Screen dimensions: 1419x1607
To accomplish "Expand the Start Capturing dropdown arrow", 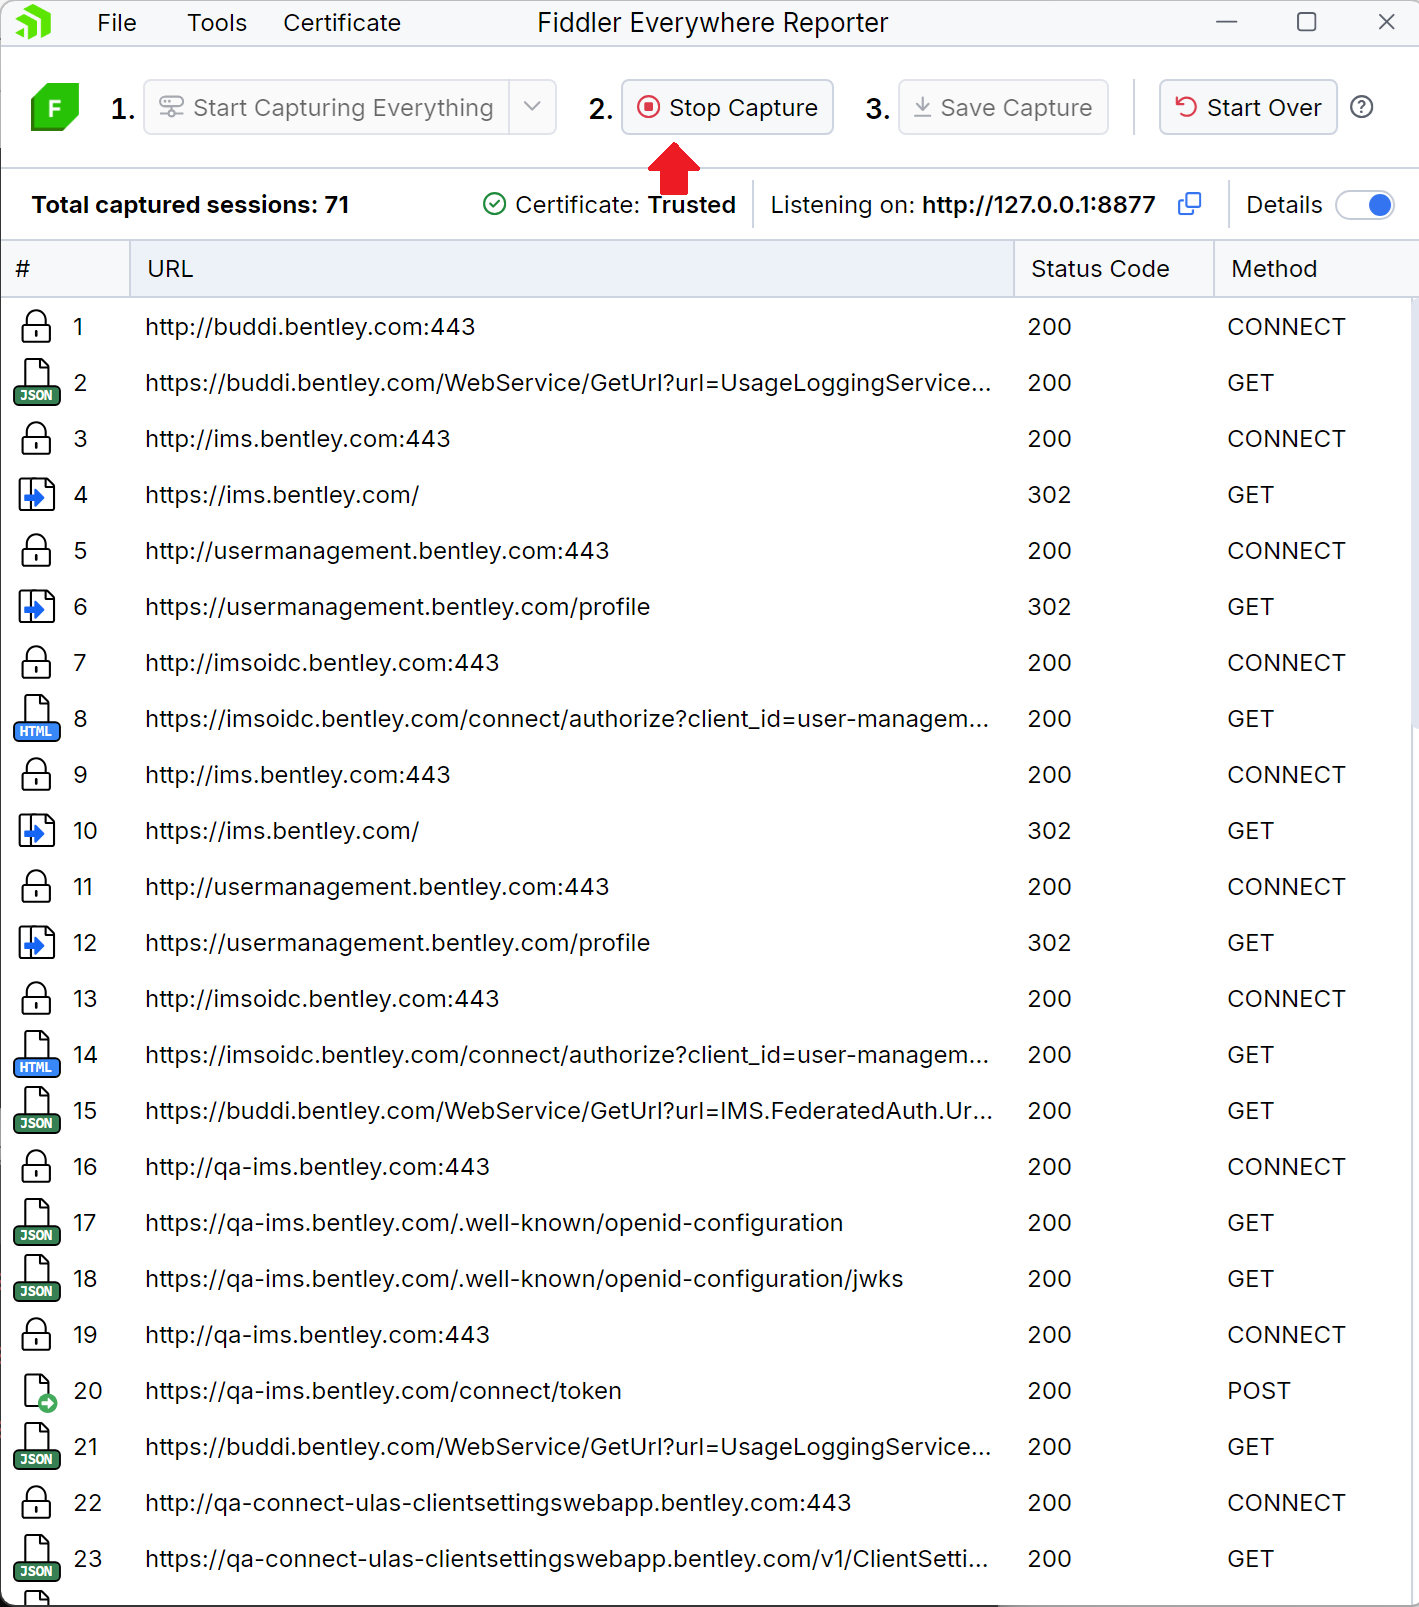I will click(x=532, y=107).
